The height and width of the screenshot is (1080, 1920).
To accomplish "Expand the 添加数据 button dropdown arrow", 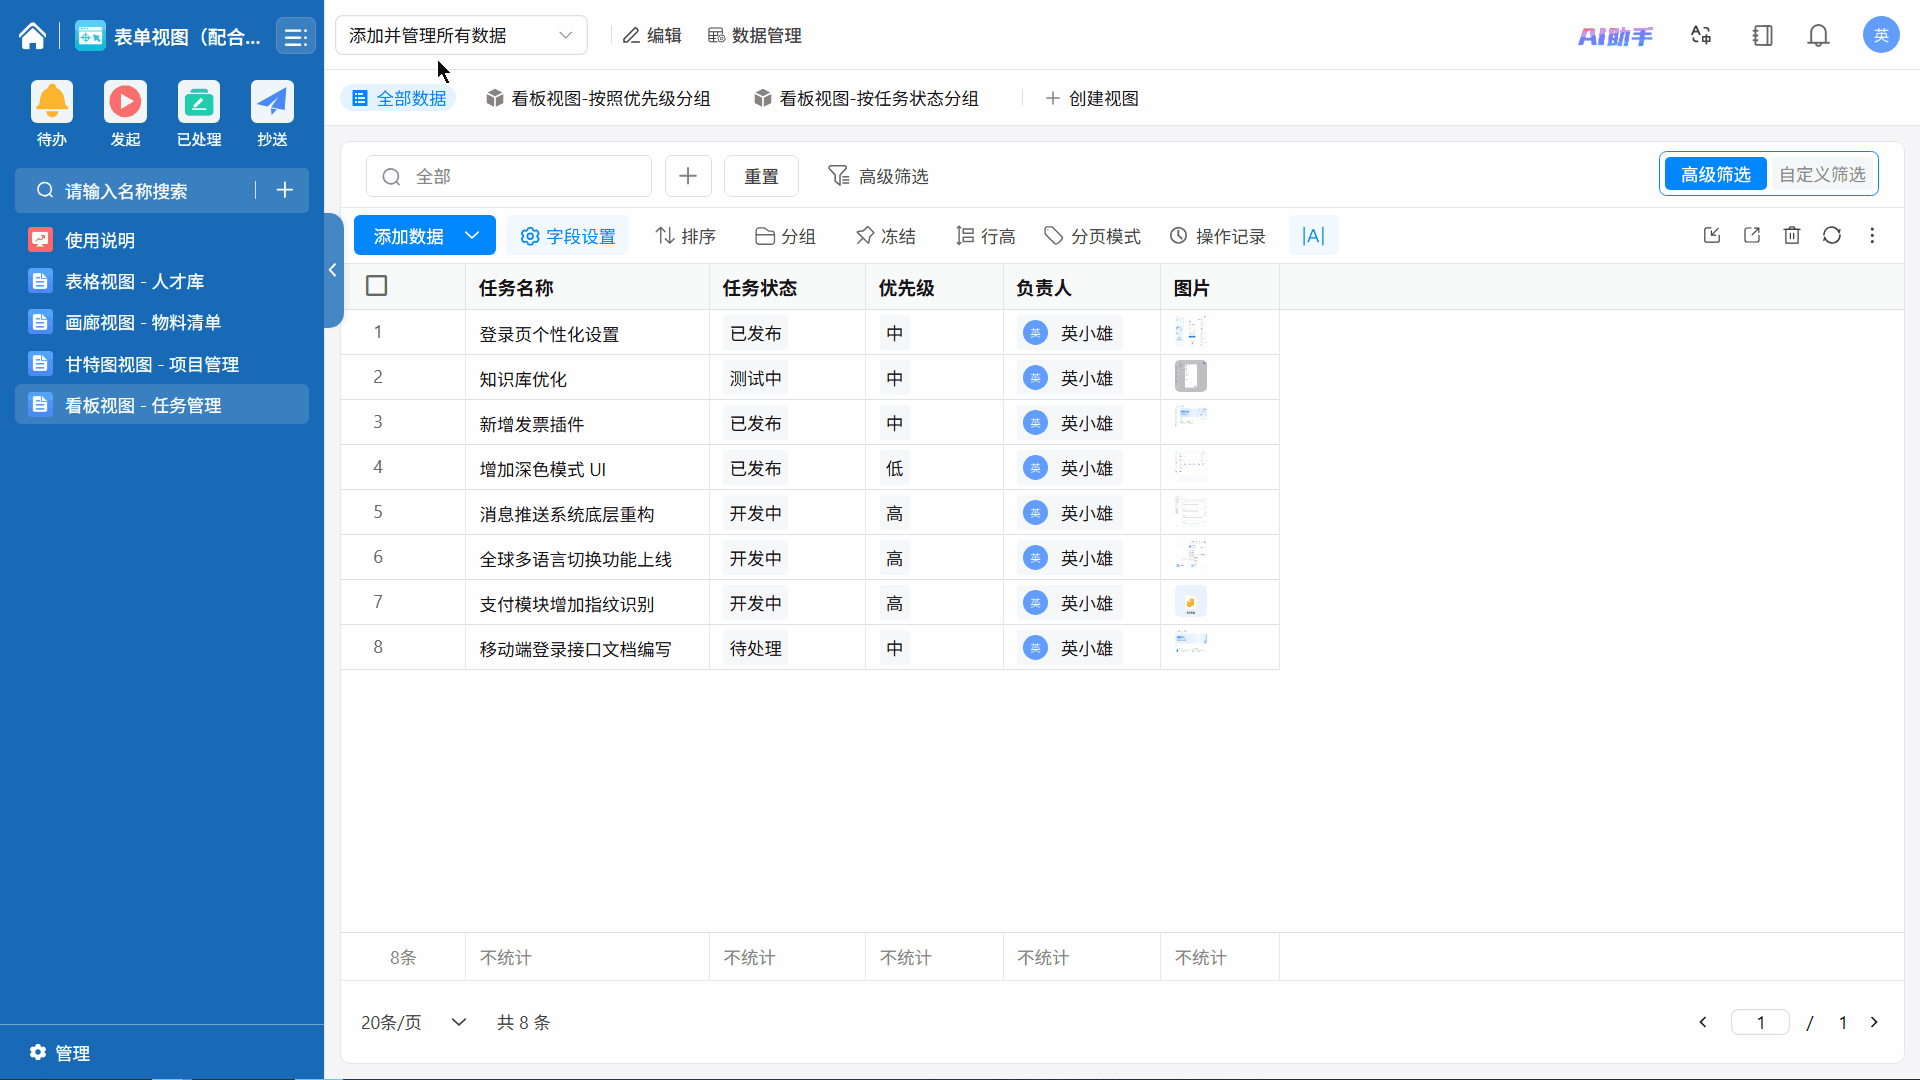I will click(x=473, y=236).
